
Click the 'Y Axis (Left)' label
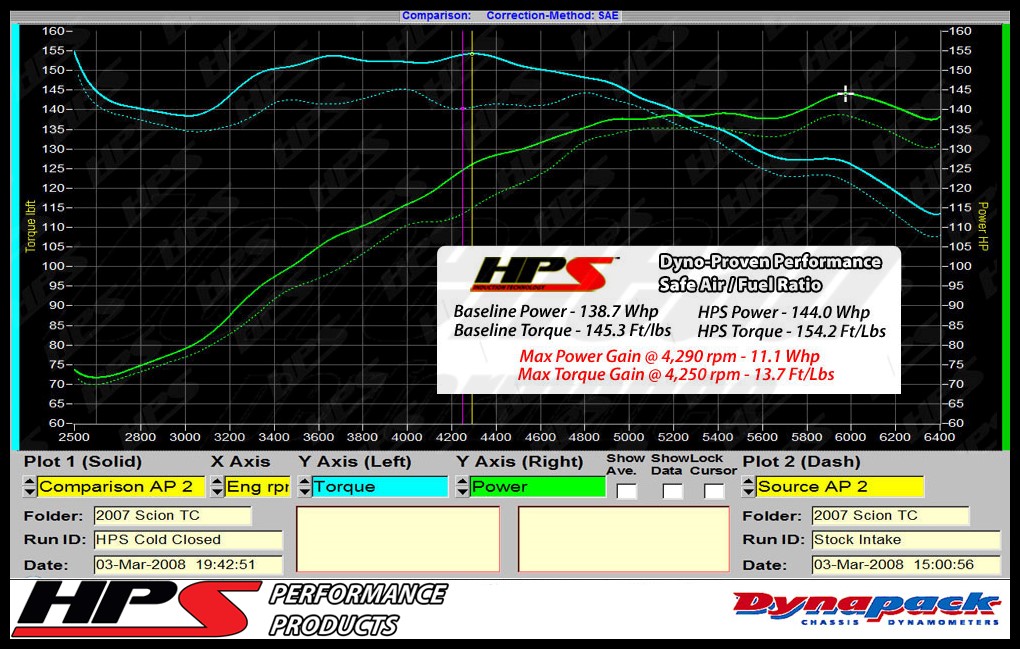coord(355,462)
